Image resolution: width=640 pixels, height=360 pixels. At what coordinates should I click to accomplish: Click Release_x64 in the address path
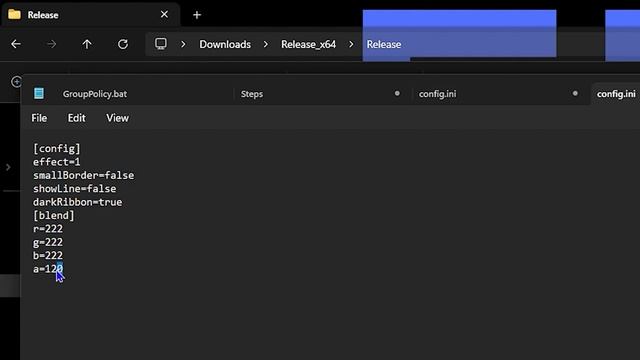tap(308, 44)
